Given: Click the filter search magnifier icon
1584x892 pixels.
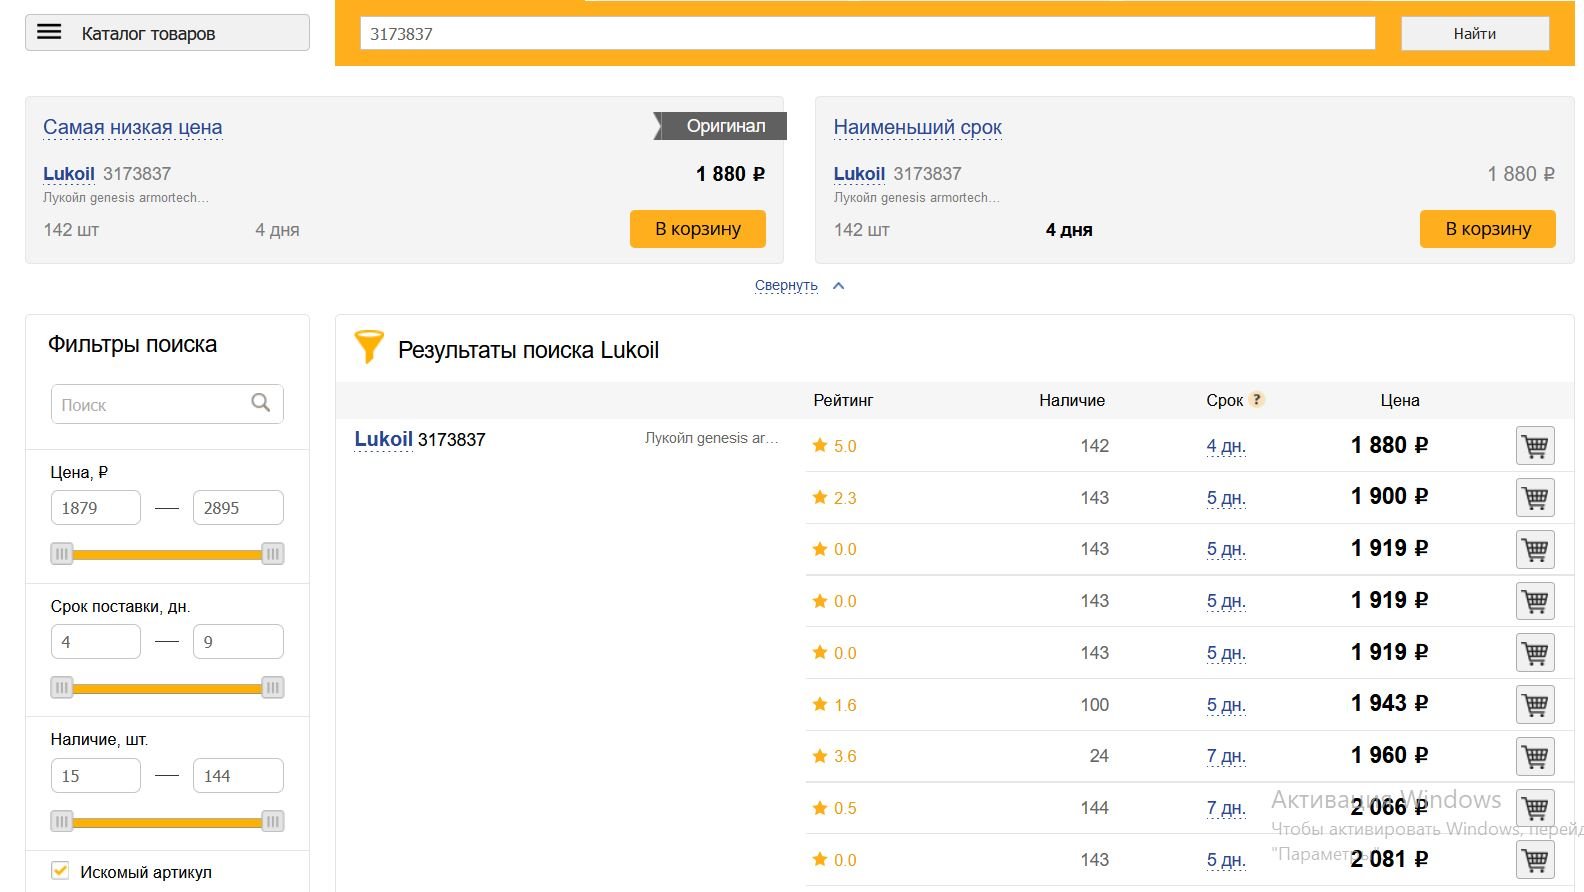Looking at the screenshot, I should pos(261,403).
